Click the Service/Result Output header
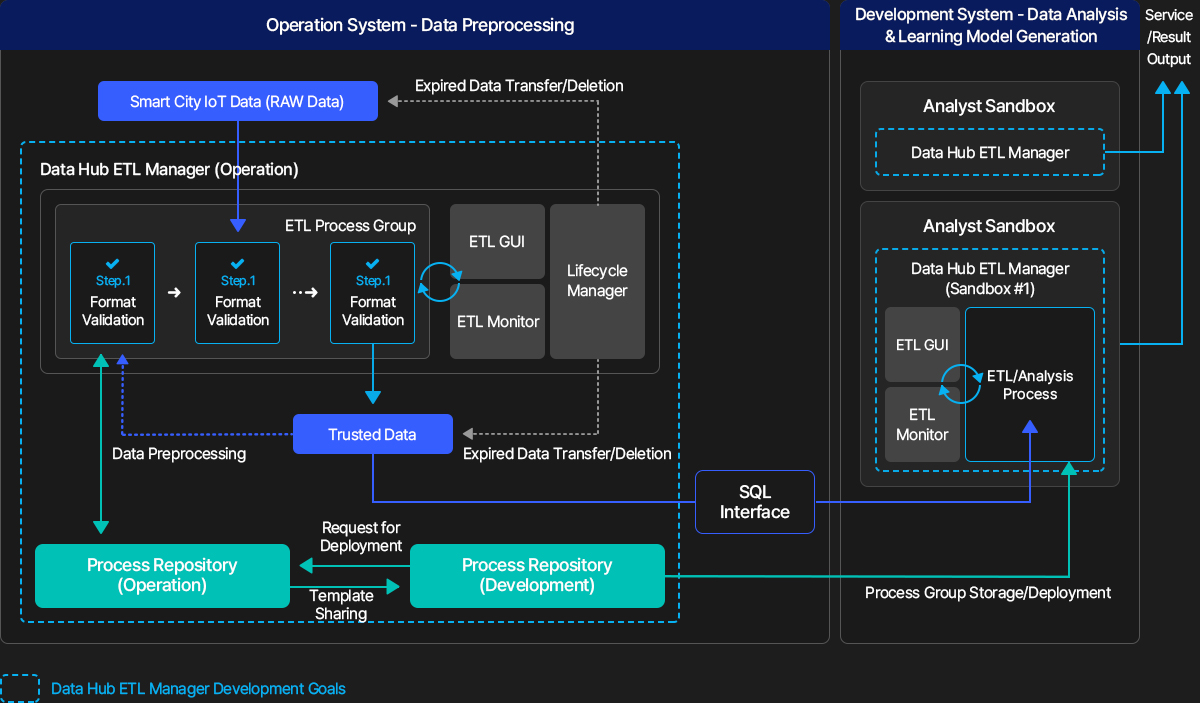Viewport: 1200px width, 703px height. coord(1169,37)
